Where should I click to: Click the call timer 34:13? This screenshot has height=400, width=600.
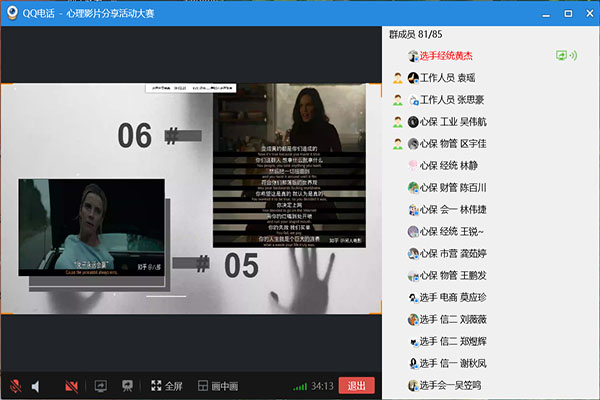tap(322, 386)
